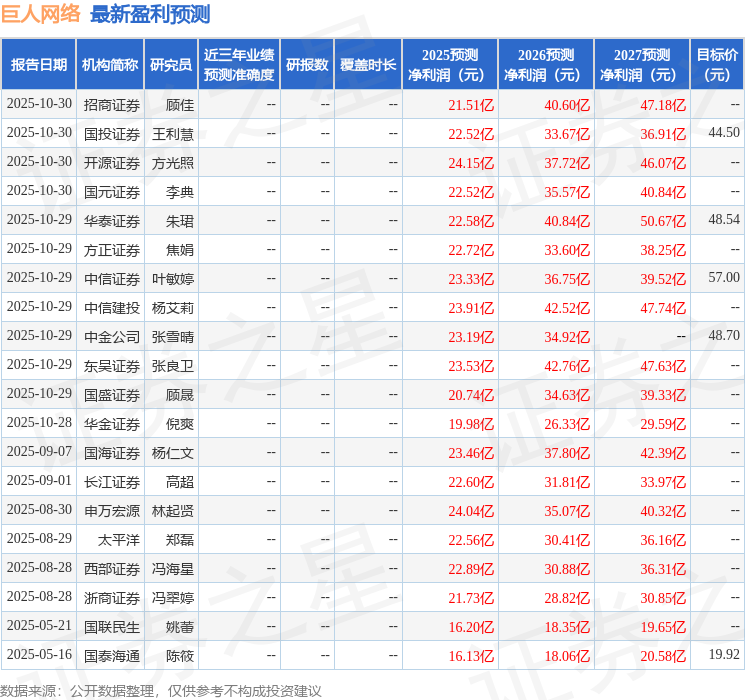Click the 覆盖时长 column header
This screenshot has height=700, width=745.
(368, 65)
